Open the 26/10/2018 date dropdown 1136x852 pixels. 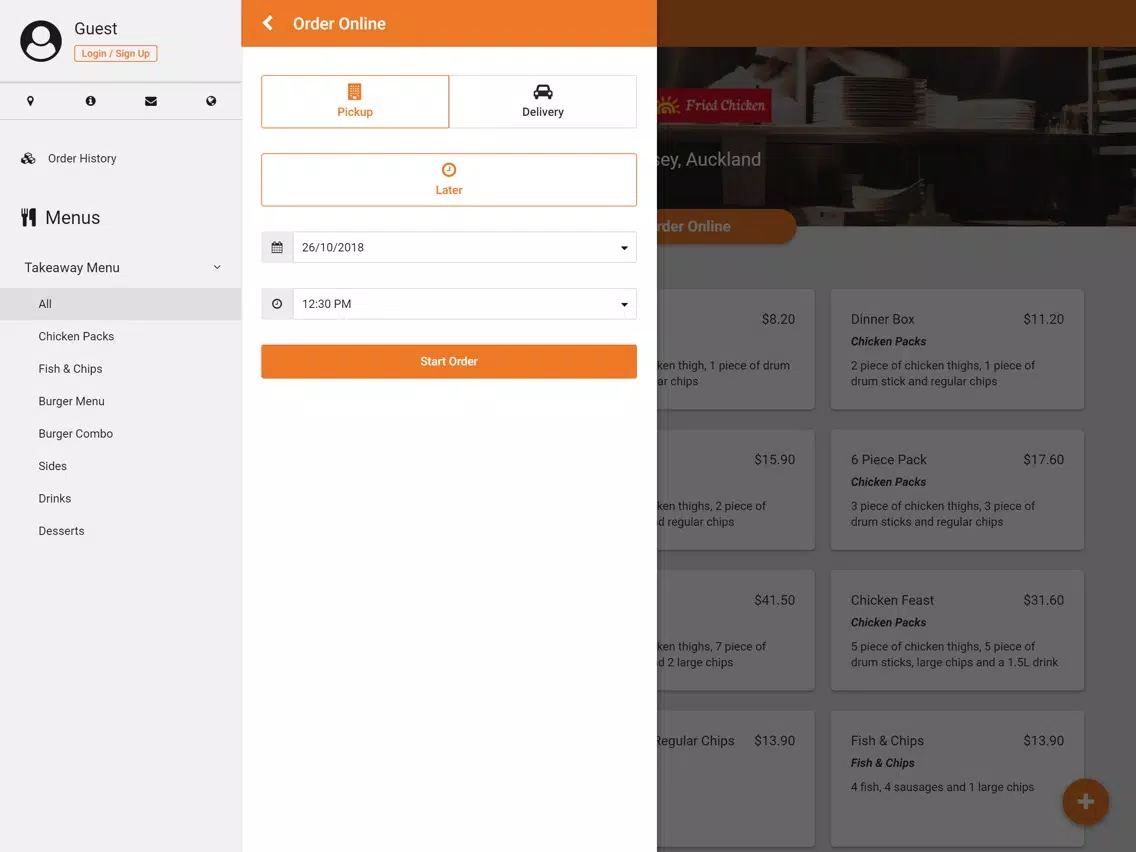(x=464, y=247)
